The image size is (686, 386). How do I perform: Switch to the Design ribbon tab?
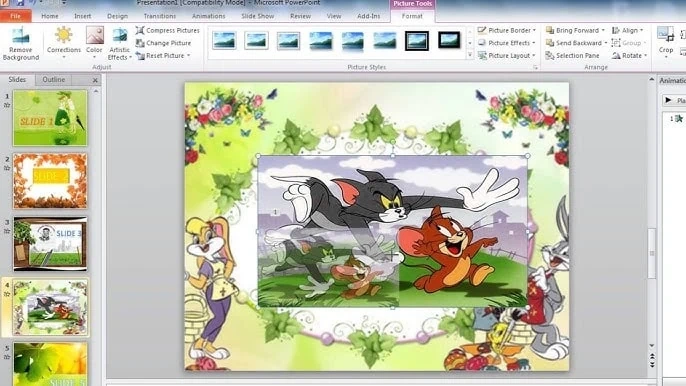(118, 16)
